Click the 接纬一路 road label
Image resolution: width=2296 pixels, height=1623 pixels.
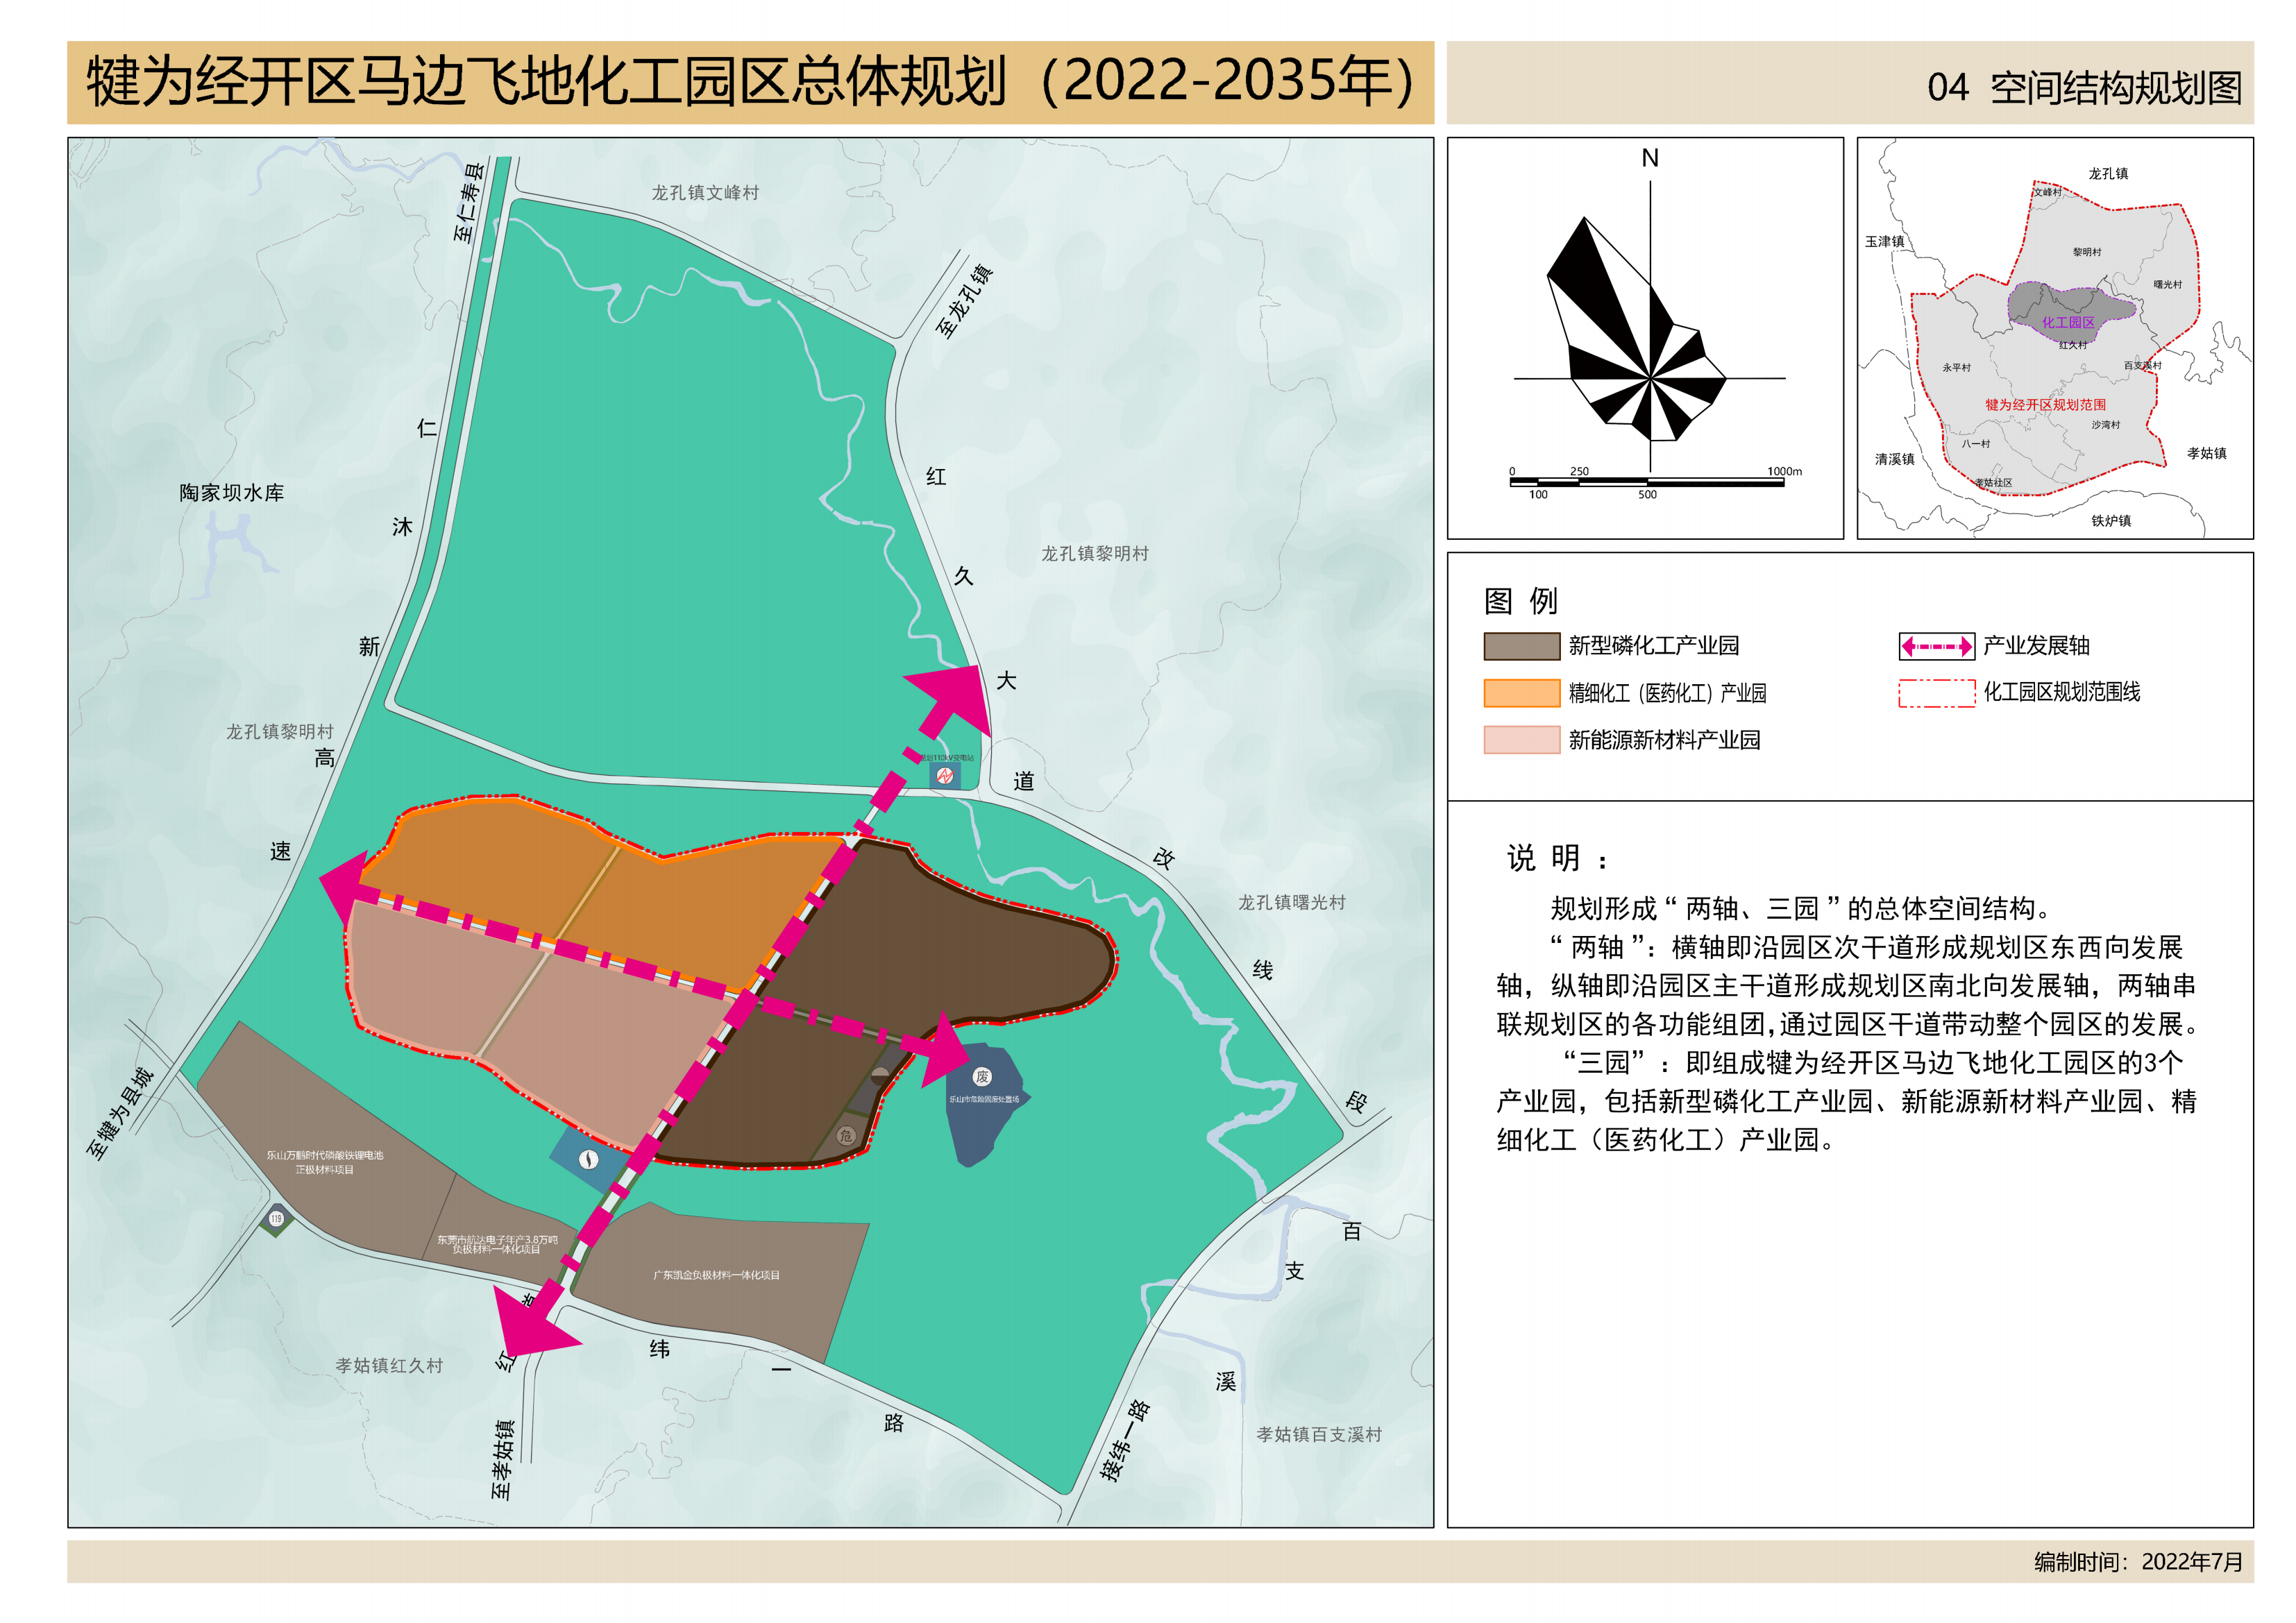coord(1126,1440)
